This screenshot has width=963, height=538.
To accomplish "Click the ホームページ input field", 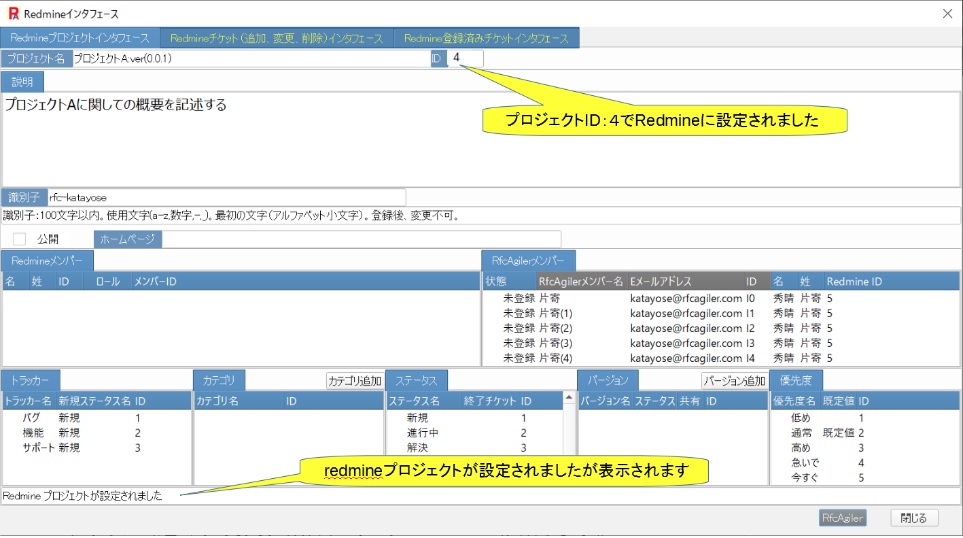I will tap(361, 239).
